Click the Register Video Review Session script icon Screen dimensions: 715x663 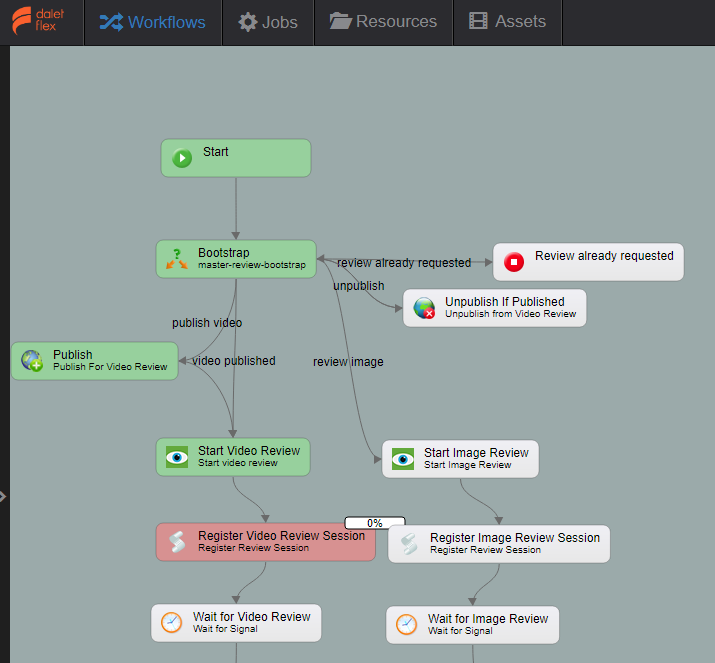pyautogui.click(x=177, y=542)
